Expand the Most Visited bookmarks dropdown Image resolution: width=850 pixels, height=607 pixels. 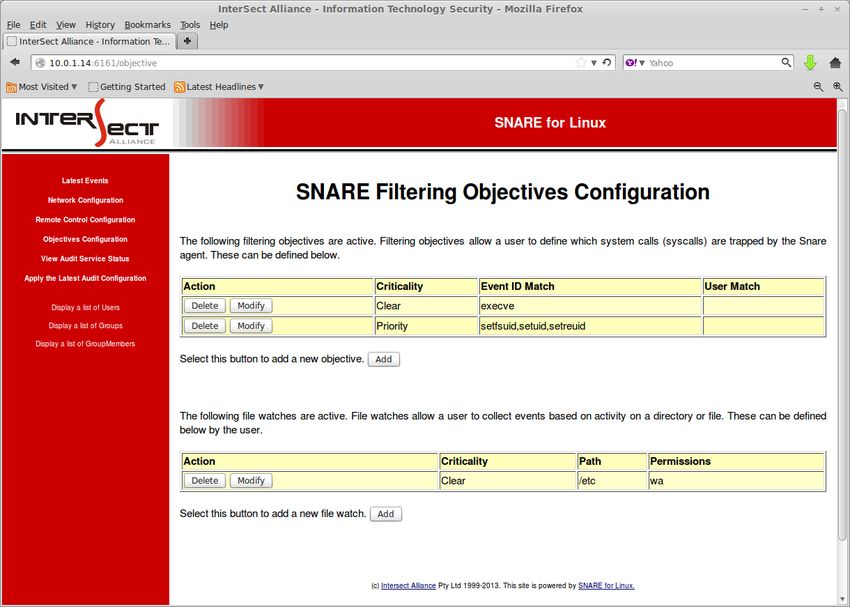click(74, 87)
